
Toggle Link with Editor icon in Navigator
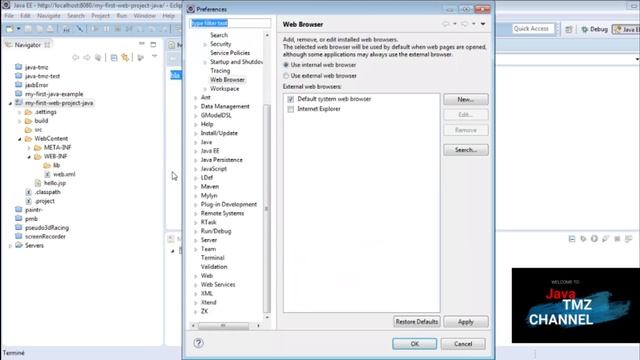125,58
